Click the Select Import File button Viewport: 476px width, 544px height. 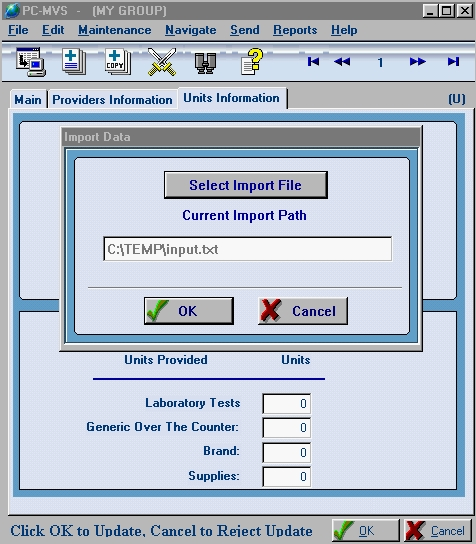pyautogui.click(x=246, y=185)
